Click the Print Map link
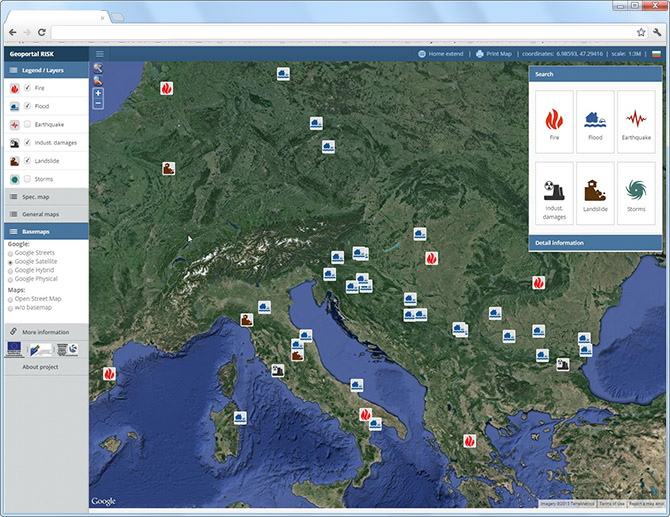The height and width of the screenshot is (517, 670). [x=499, y=54]
